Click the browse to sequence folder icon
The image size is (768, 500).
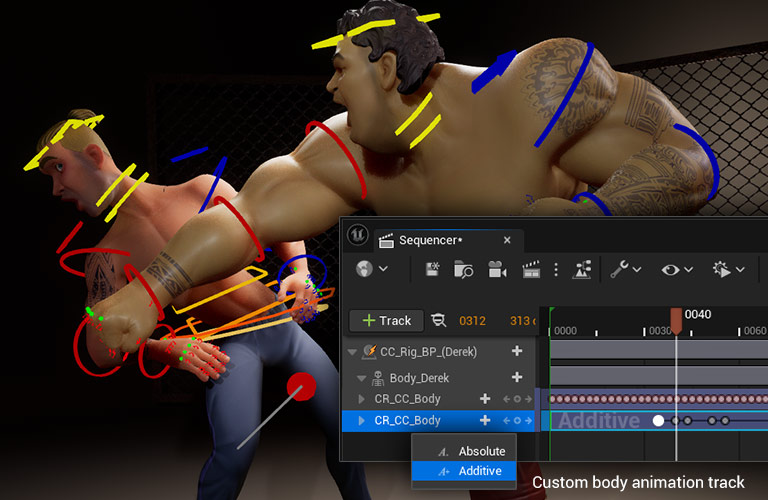point(463,269)
